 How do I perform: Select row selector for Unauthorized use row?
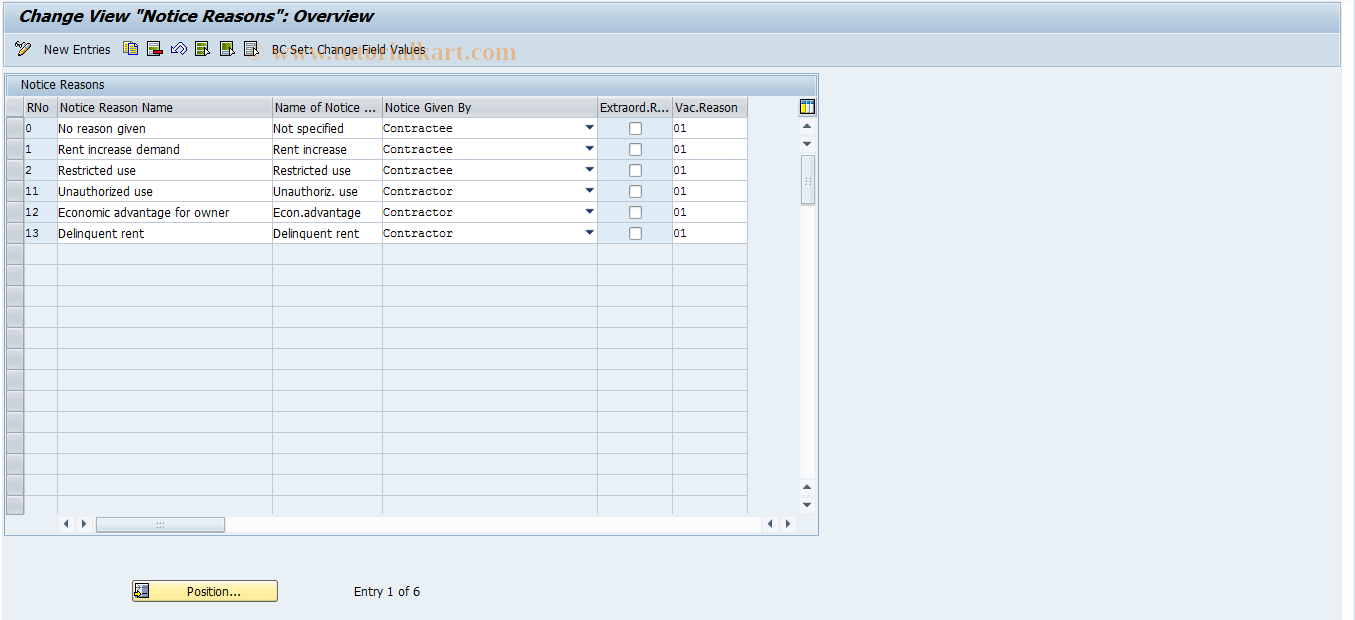[14, 191]
